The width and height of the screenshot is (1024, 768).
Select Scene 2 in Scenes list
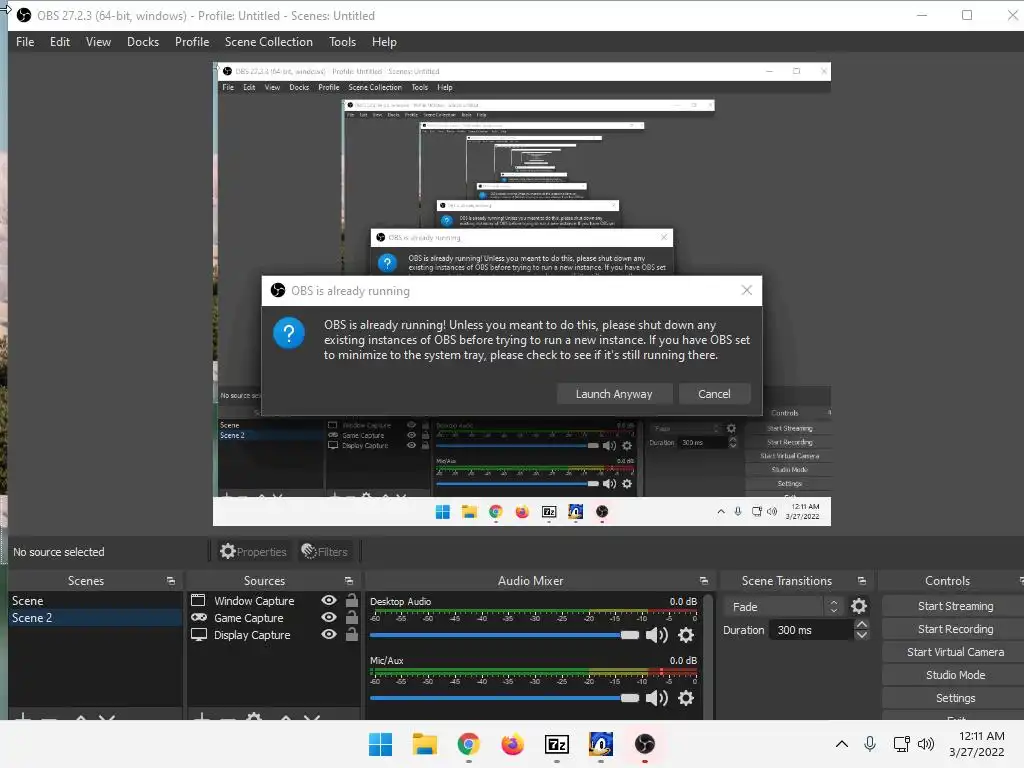point(95,618)
